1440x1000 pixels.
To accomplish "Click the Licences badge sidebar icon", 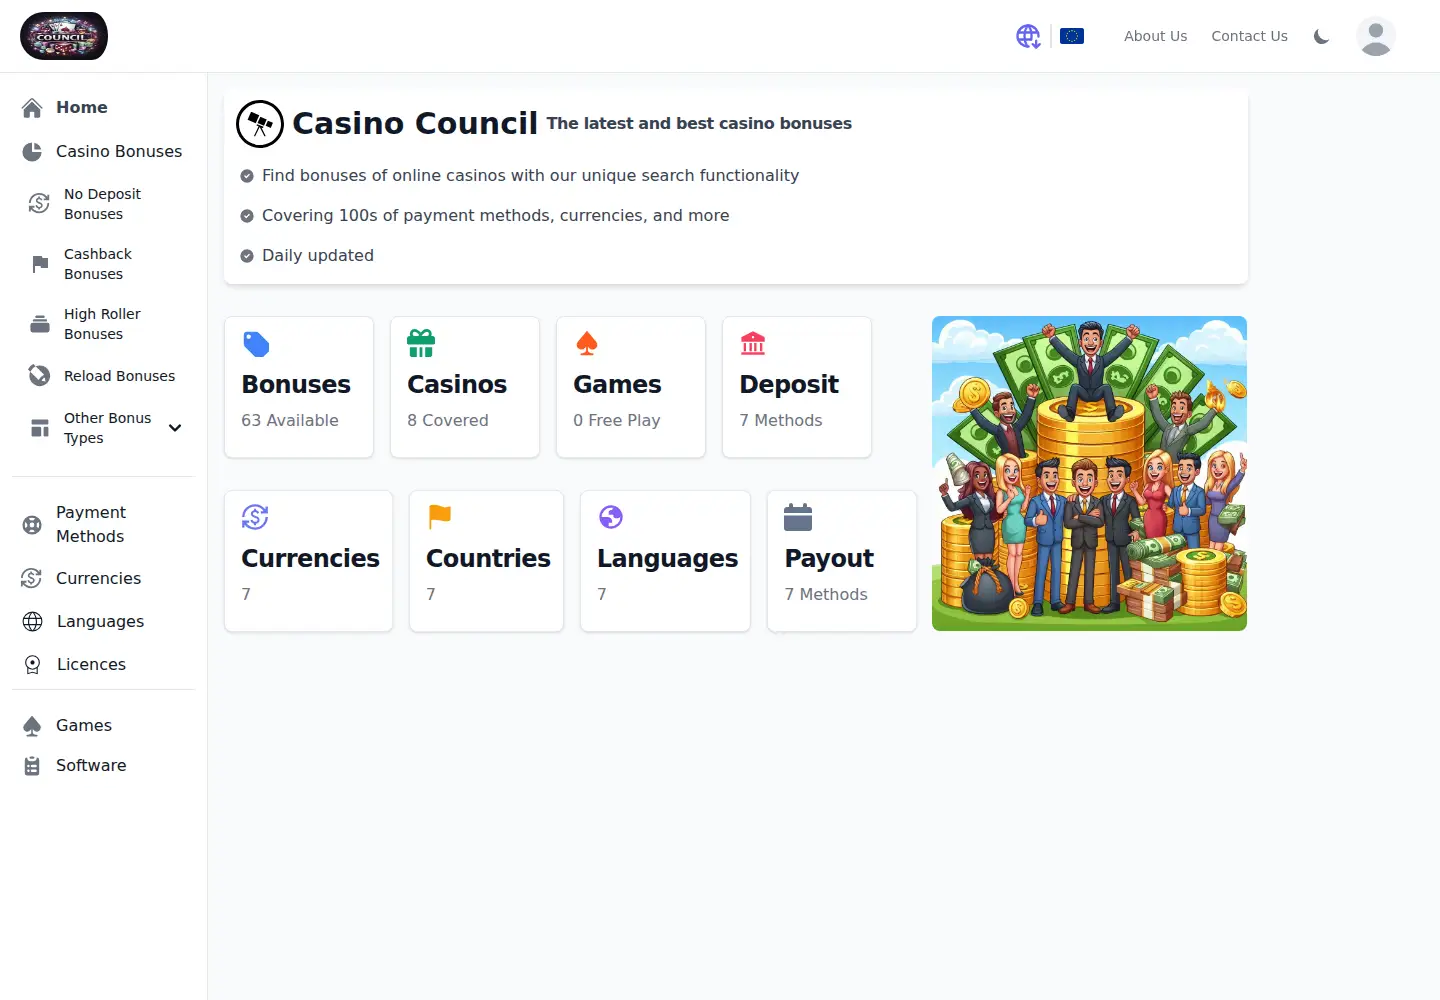I will [x=33, y=664].
